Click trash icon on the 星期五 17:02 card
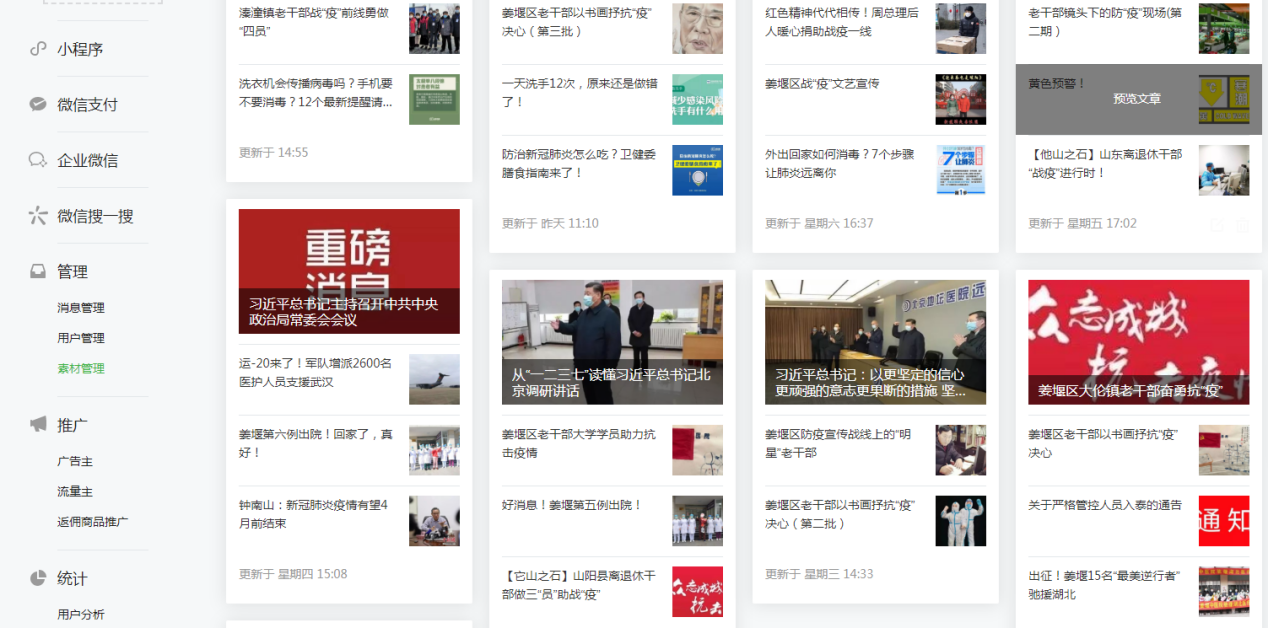Viewport: 1268px width, 628px height. tap(1242, 224)
